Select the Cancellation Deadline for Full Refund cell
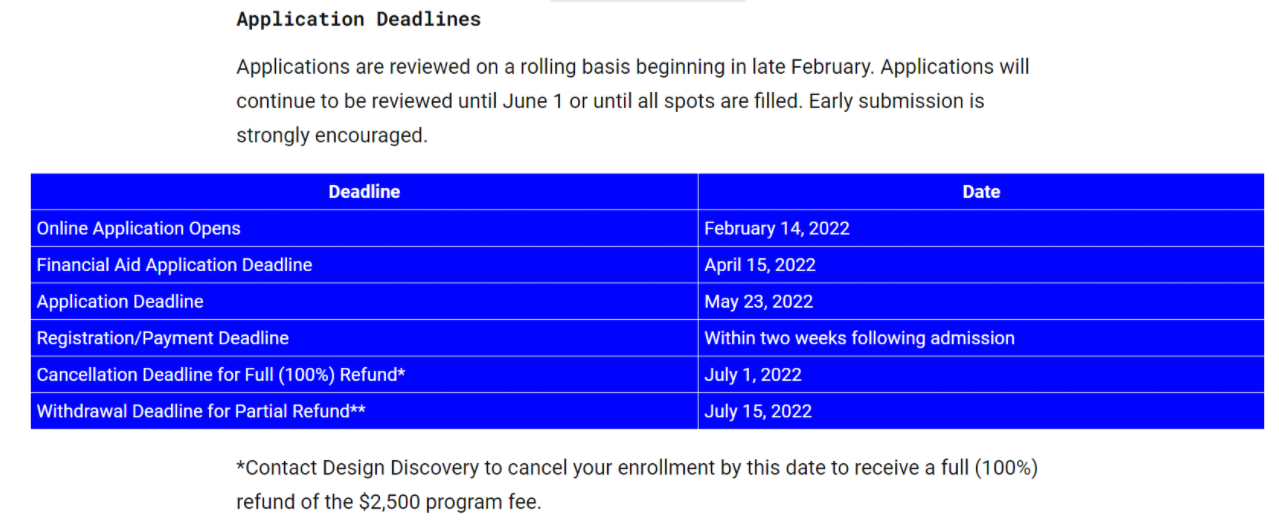Viewport: 1279px width, 531px height. coord(221,375)
